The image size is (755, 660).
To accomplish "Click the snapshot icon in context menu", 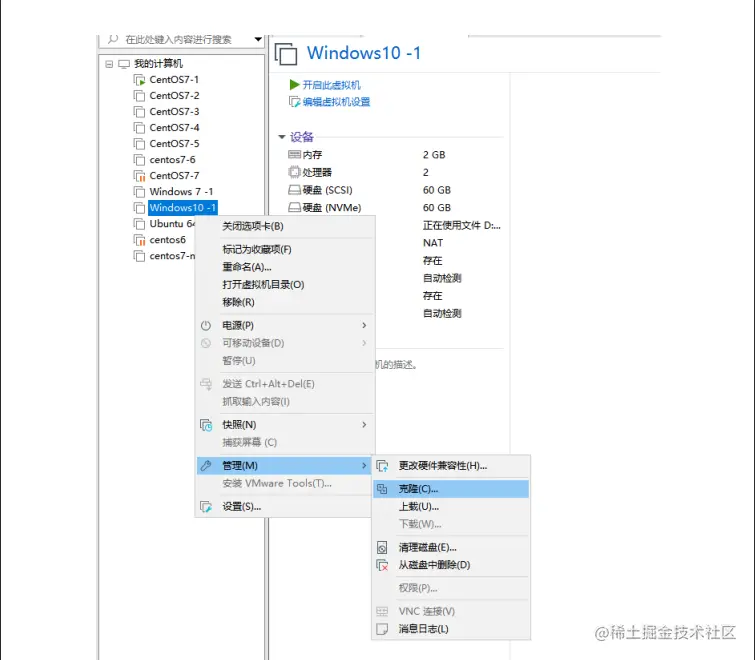I will pos(206,425).
